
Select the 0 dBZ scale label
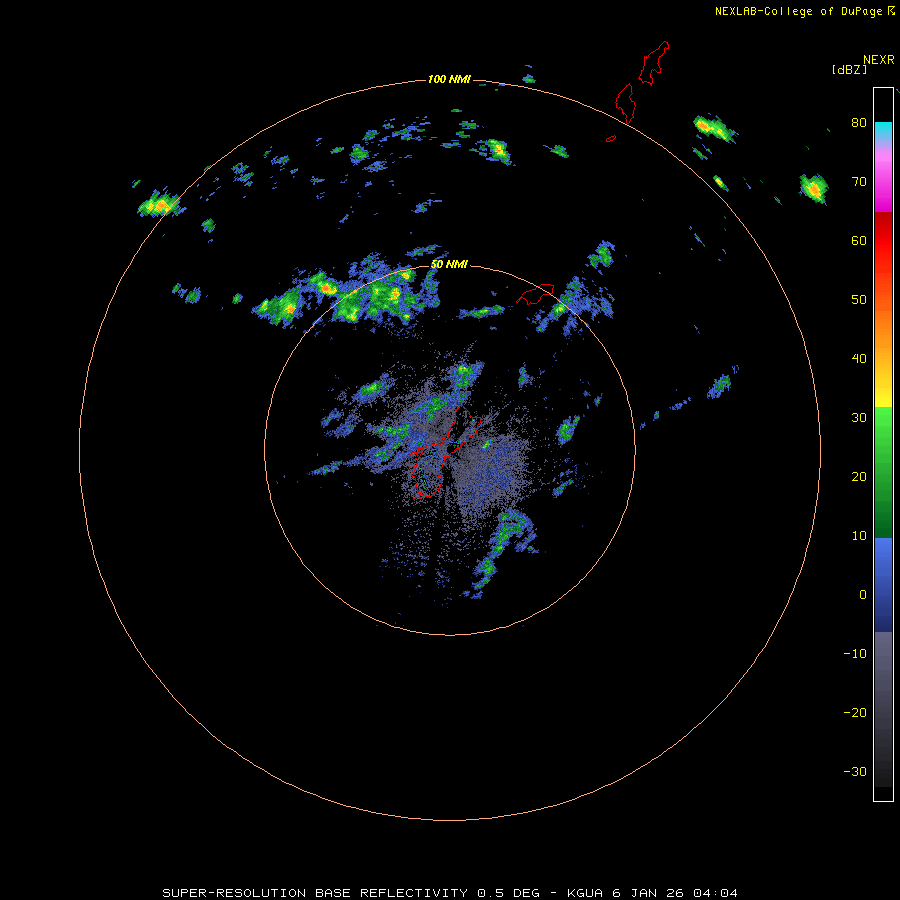tap(863, 595)
